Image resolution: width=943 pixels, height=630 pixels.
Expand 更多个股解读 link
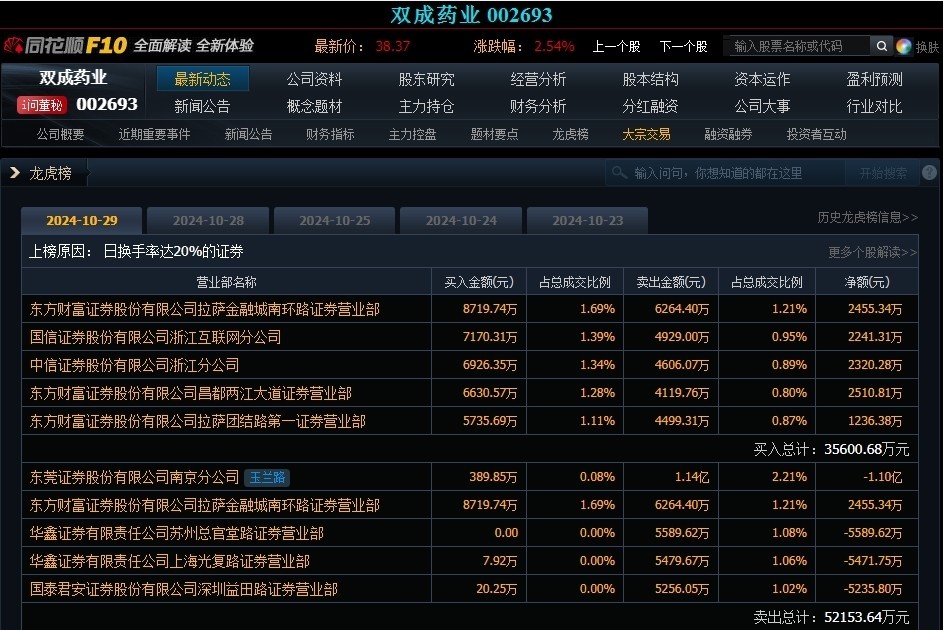point(872,252)
